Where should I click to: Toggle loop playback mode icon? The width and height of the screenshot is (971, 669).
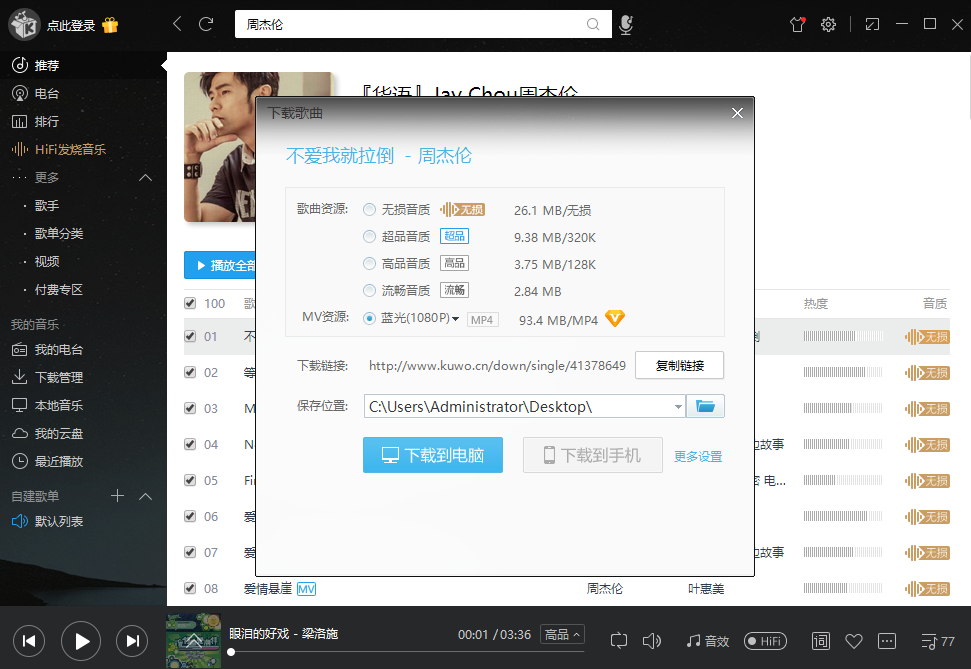(619, 641)
